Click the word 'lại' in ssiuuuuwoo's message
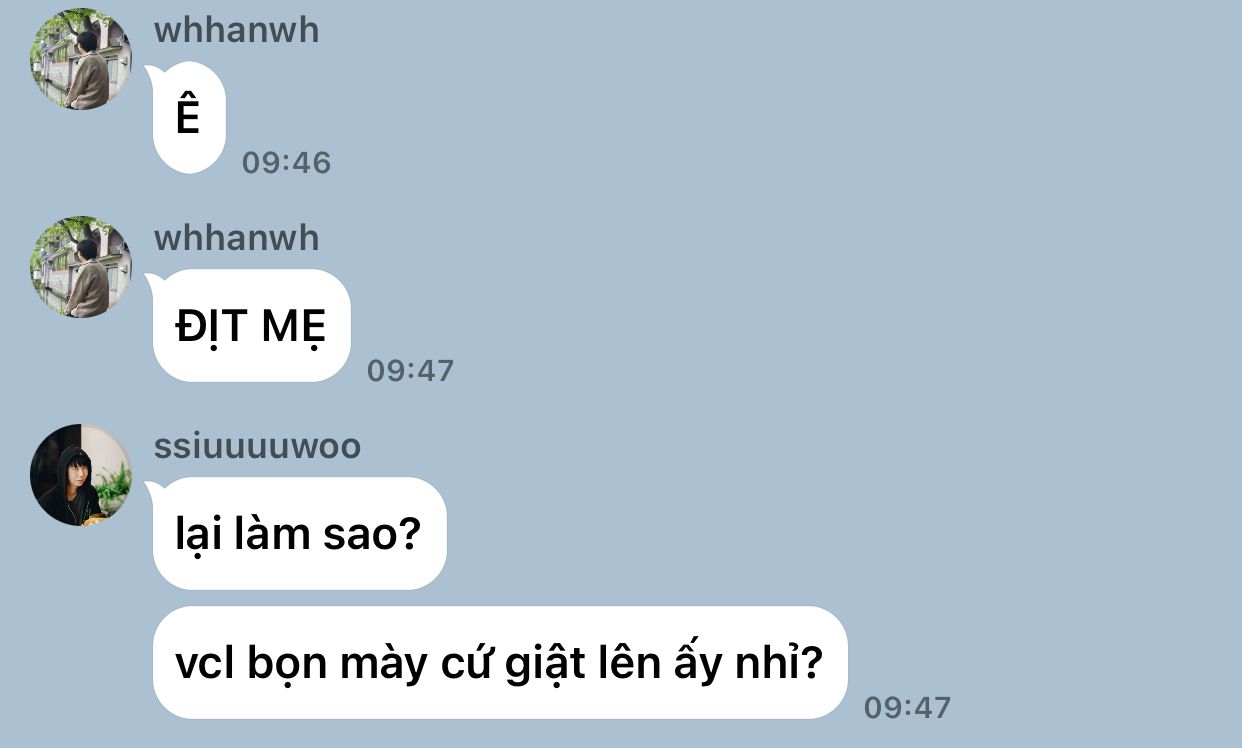Viewport: 1242px width, 748px height. tap(195, 536)
